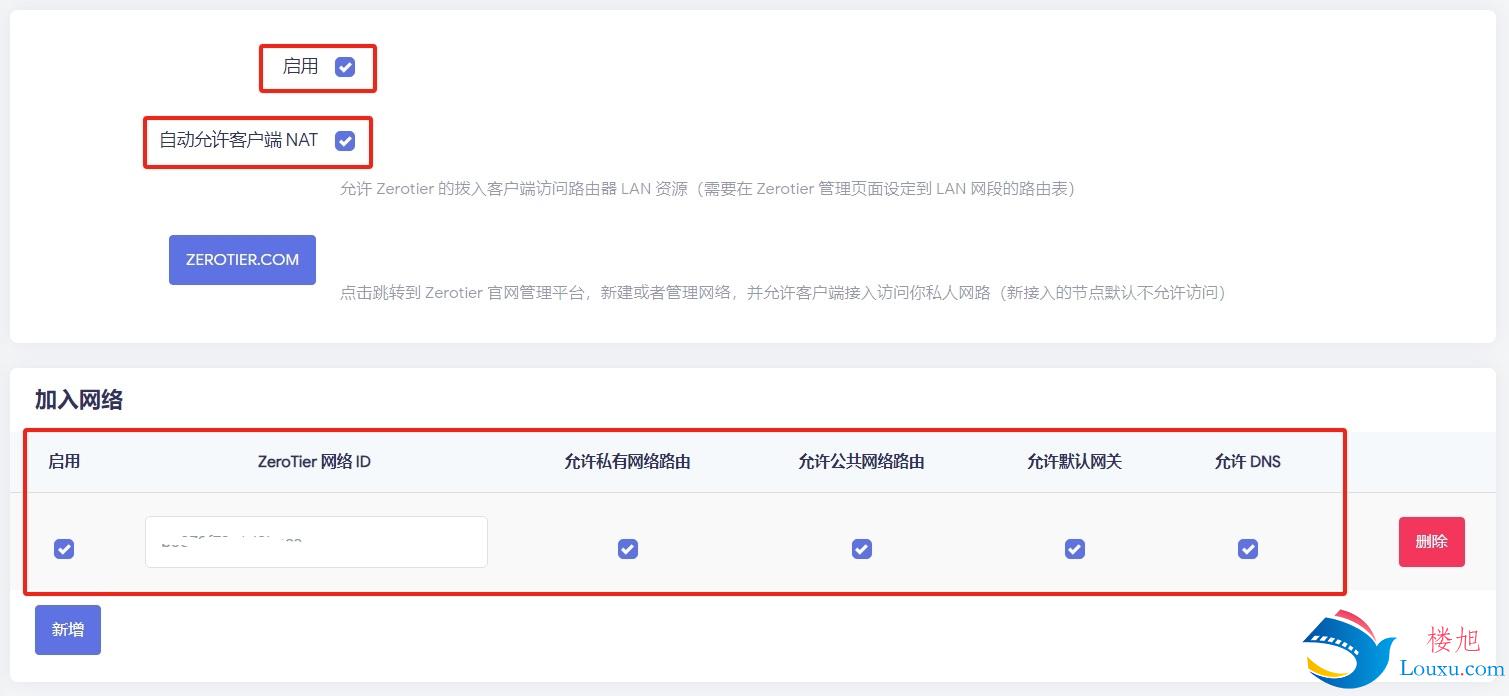Click the 允许公共网络路由 column header
Viewport: 1509px width, 696px height.
pos(861,462)
